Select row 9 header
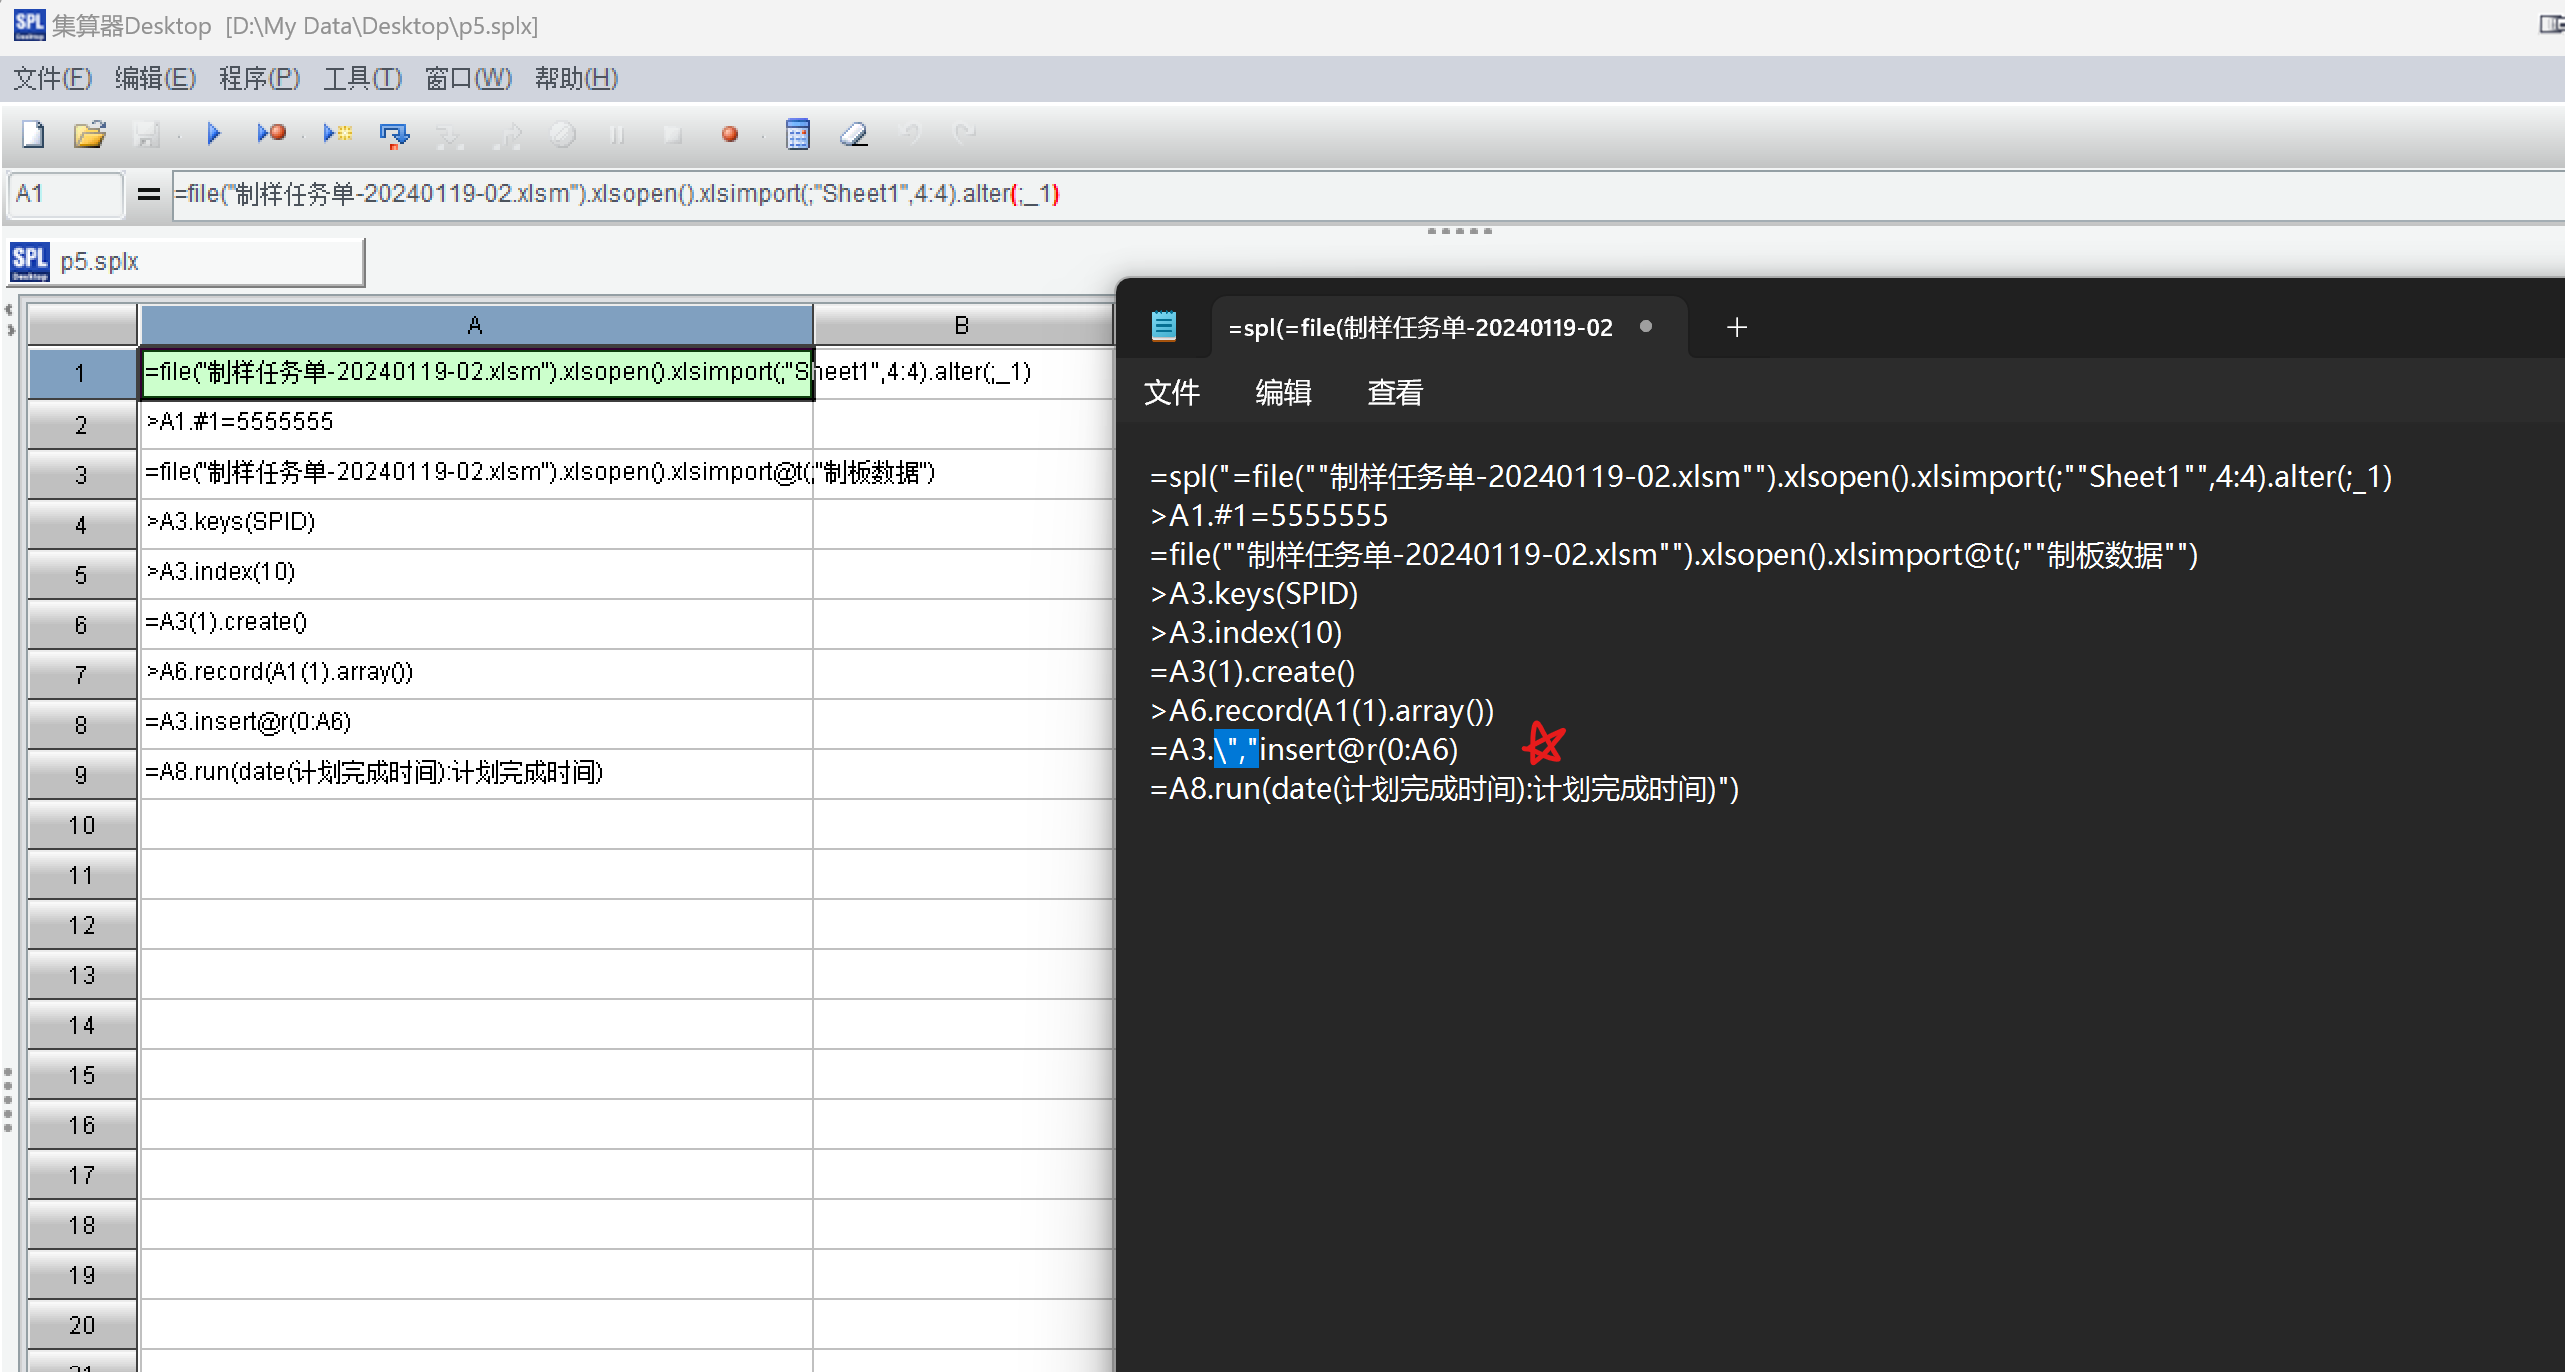The width and height of the screenshot is (2565, 1372). tap(82, 774)
